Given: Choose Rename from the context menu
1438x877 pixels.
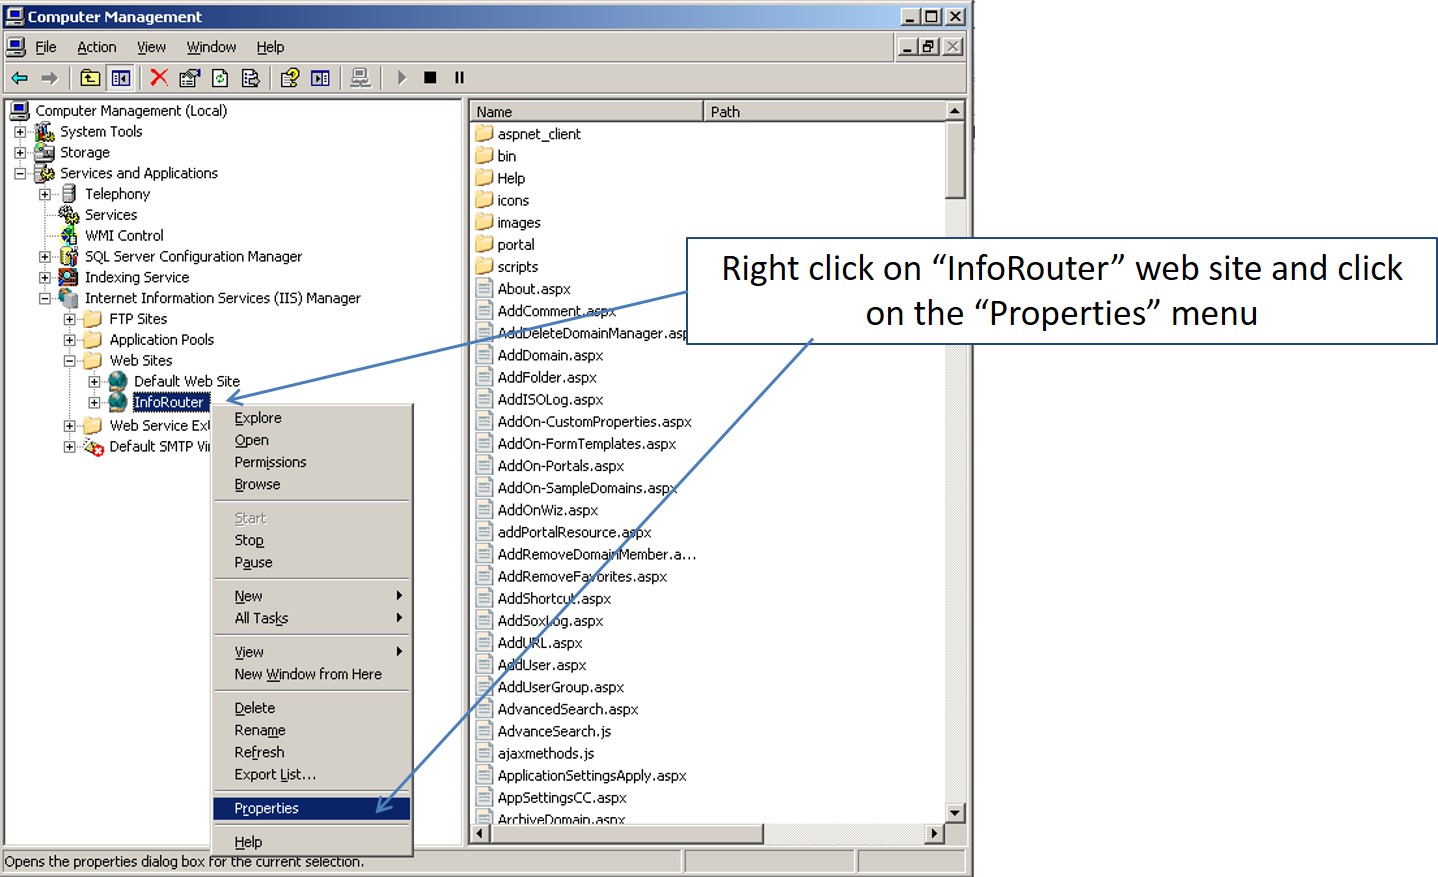Looking at the screenshot, I should 312,730.
